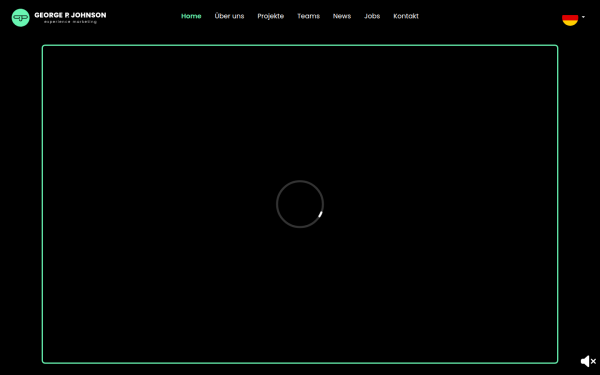Open the George P. Johnson wordmark link
600x375 pixels.
(70, 17)
